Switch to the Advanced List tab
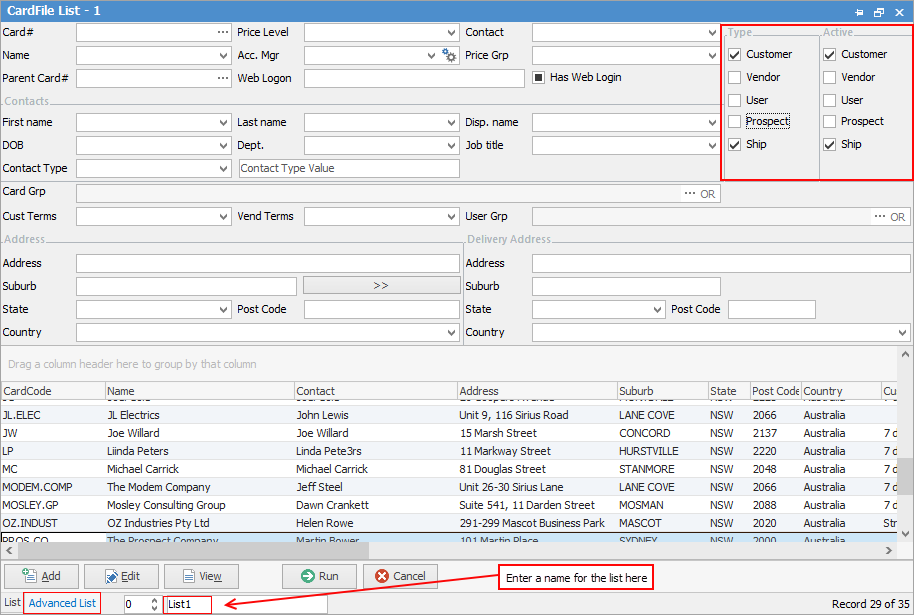 pyautogui.click(x=62, y=603)
